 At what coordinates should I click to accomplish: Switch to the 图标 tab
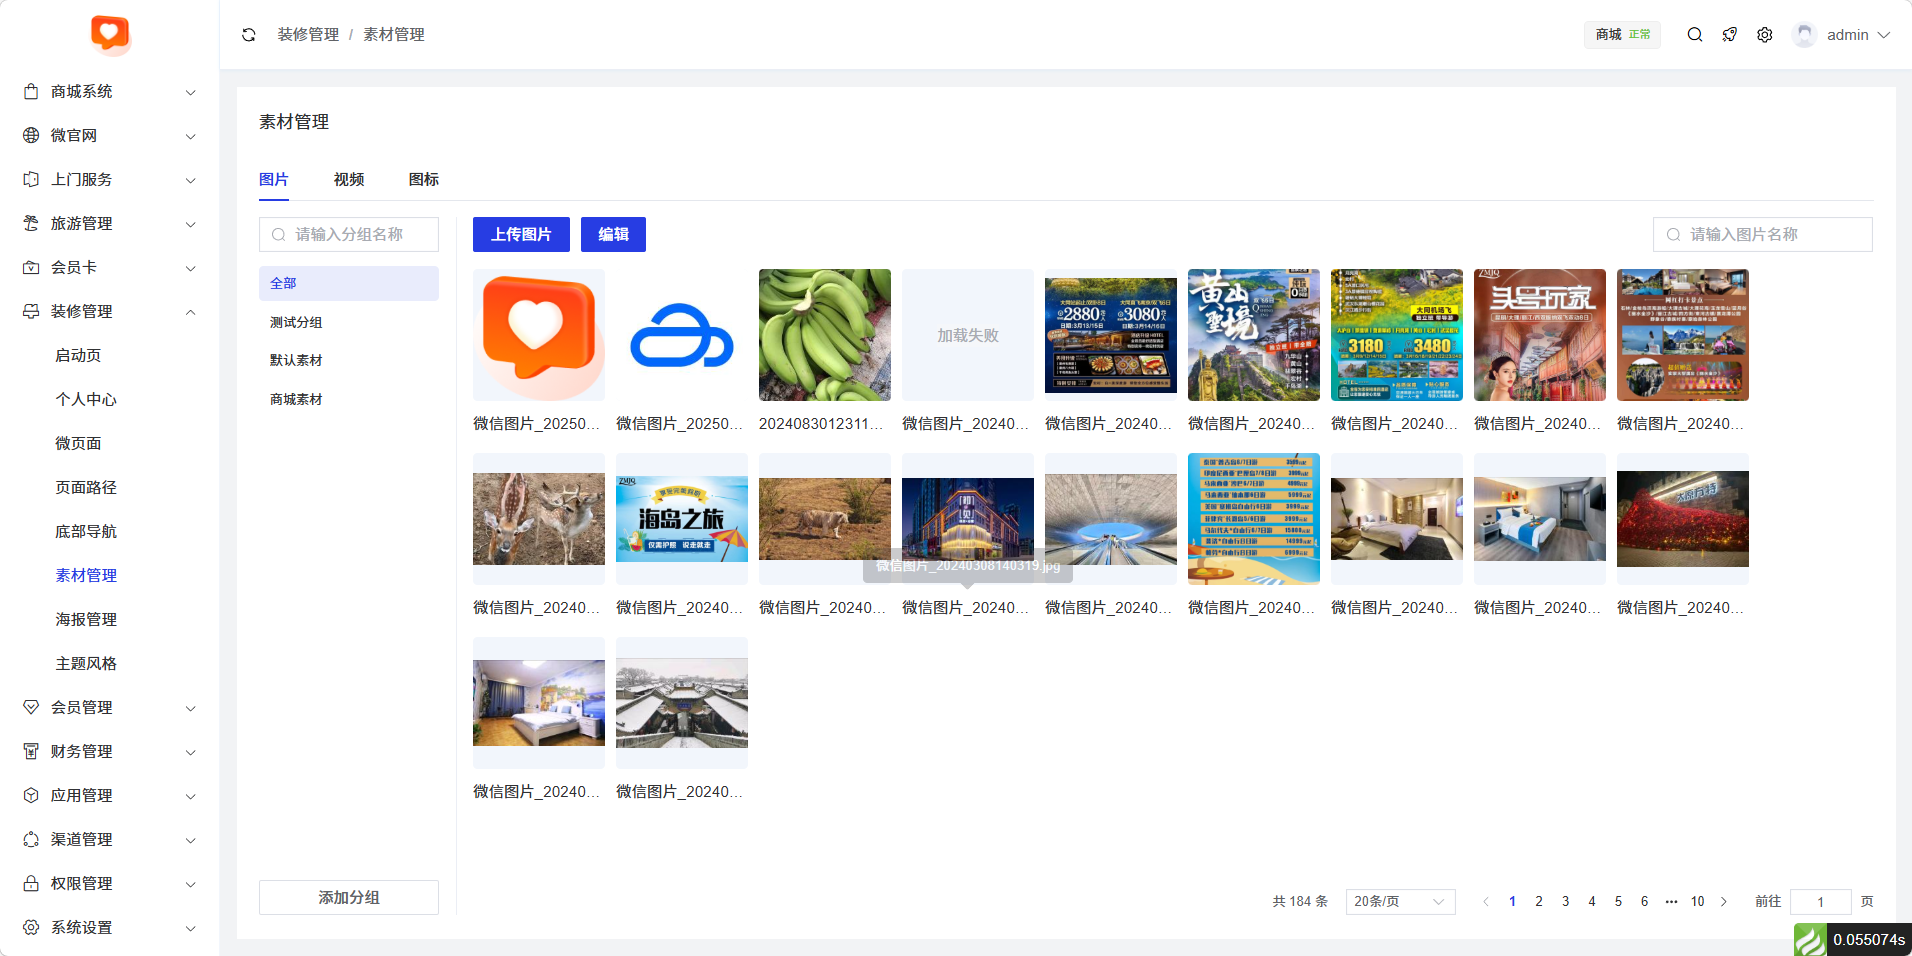424,179
